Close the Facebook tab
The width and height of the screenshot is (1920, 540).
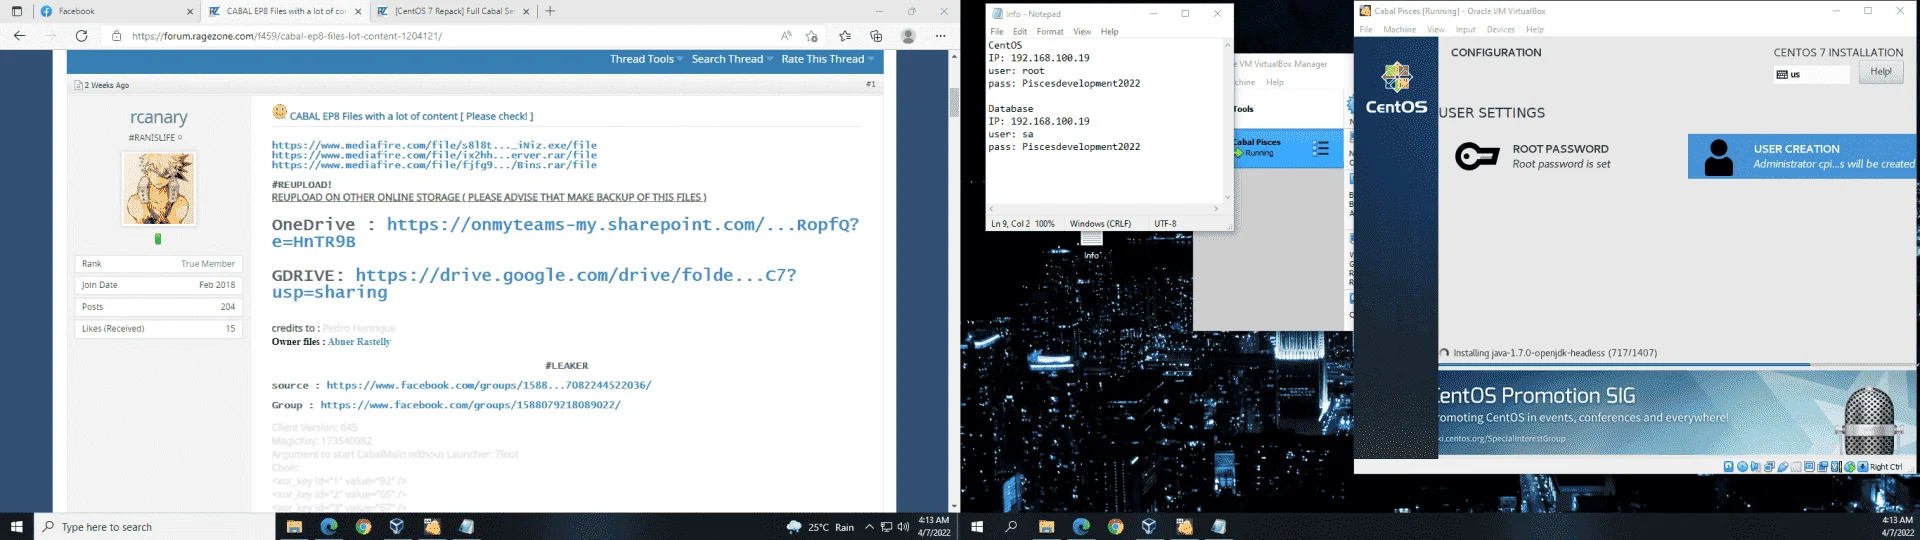[190, 12]
